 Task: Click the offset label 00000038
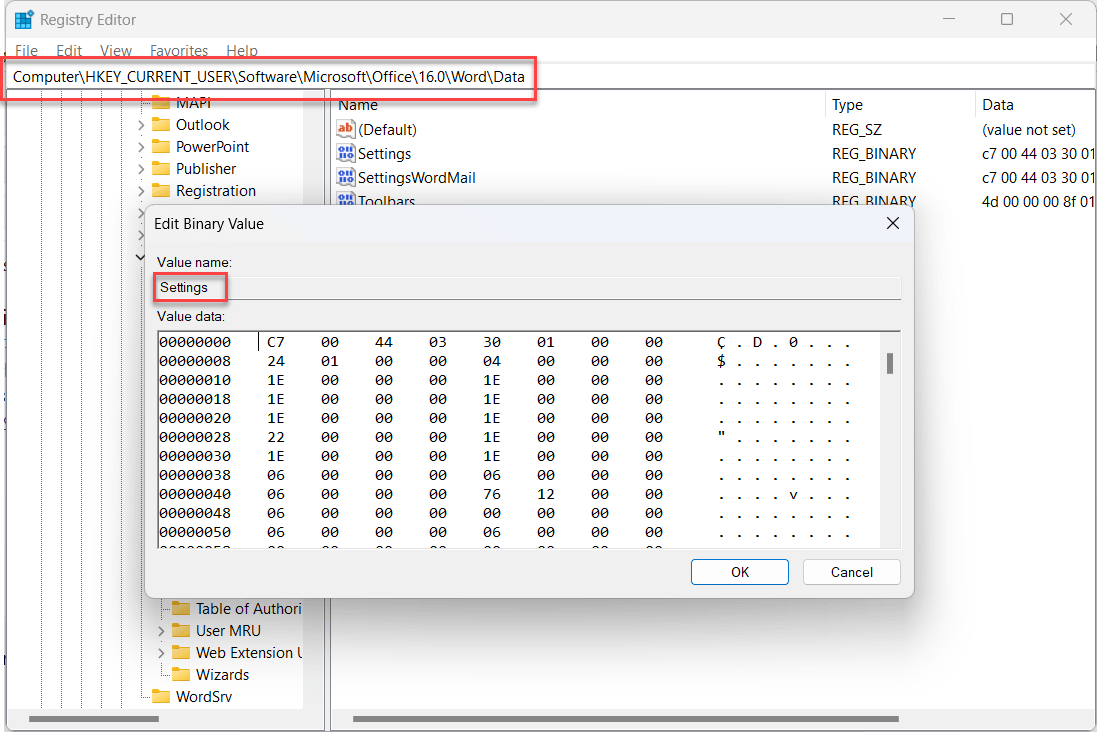click(194, 475)
